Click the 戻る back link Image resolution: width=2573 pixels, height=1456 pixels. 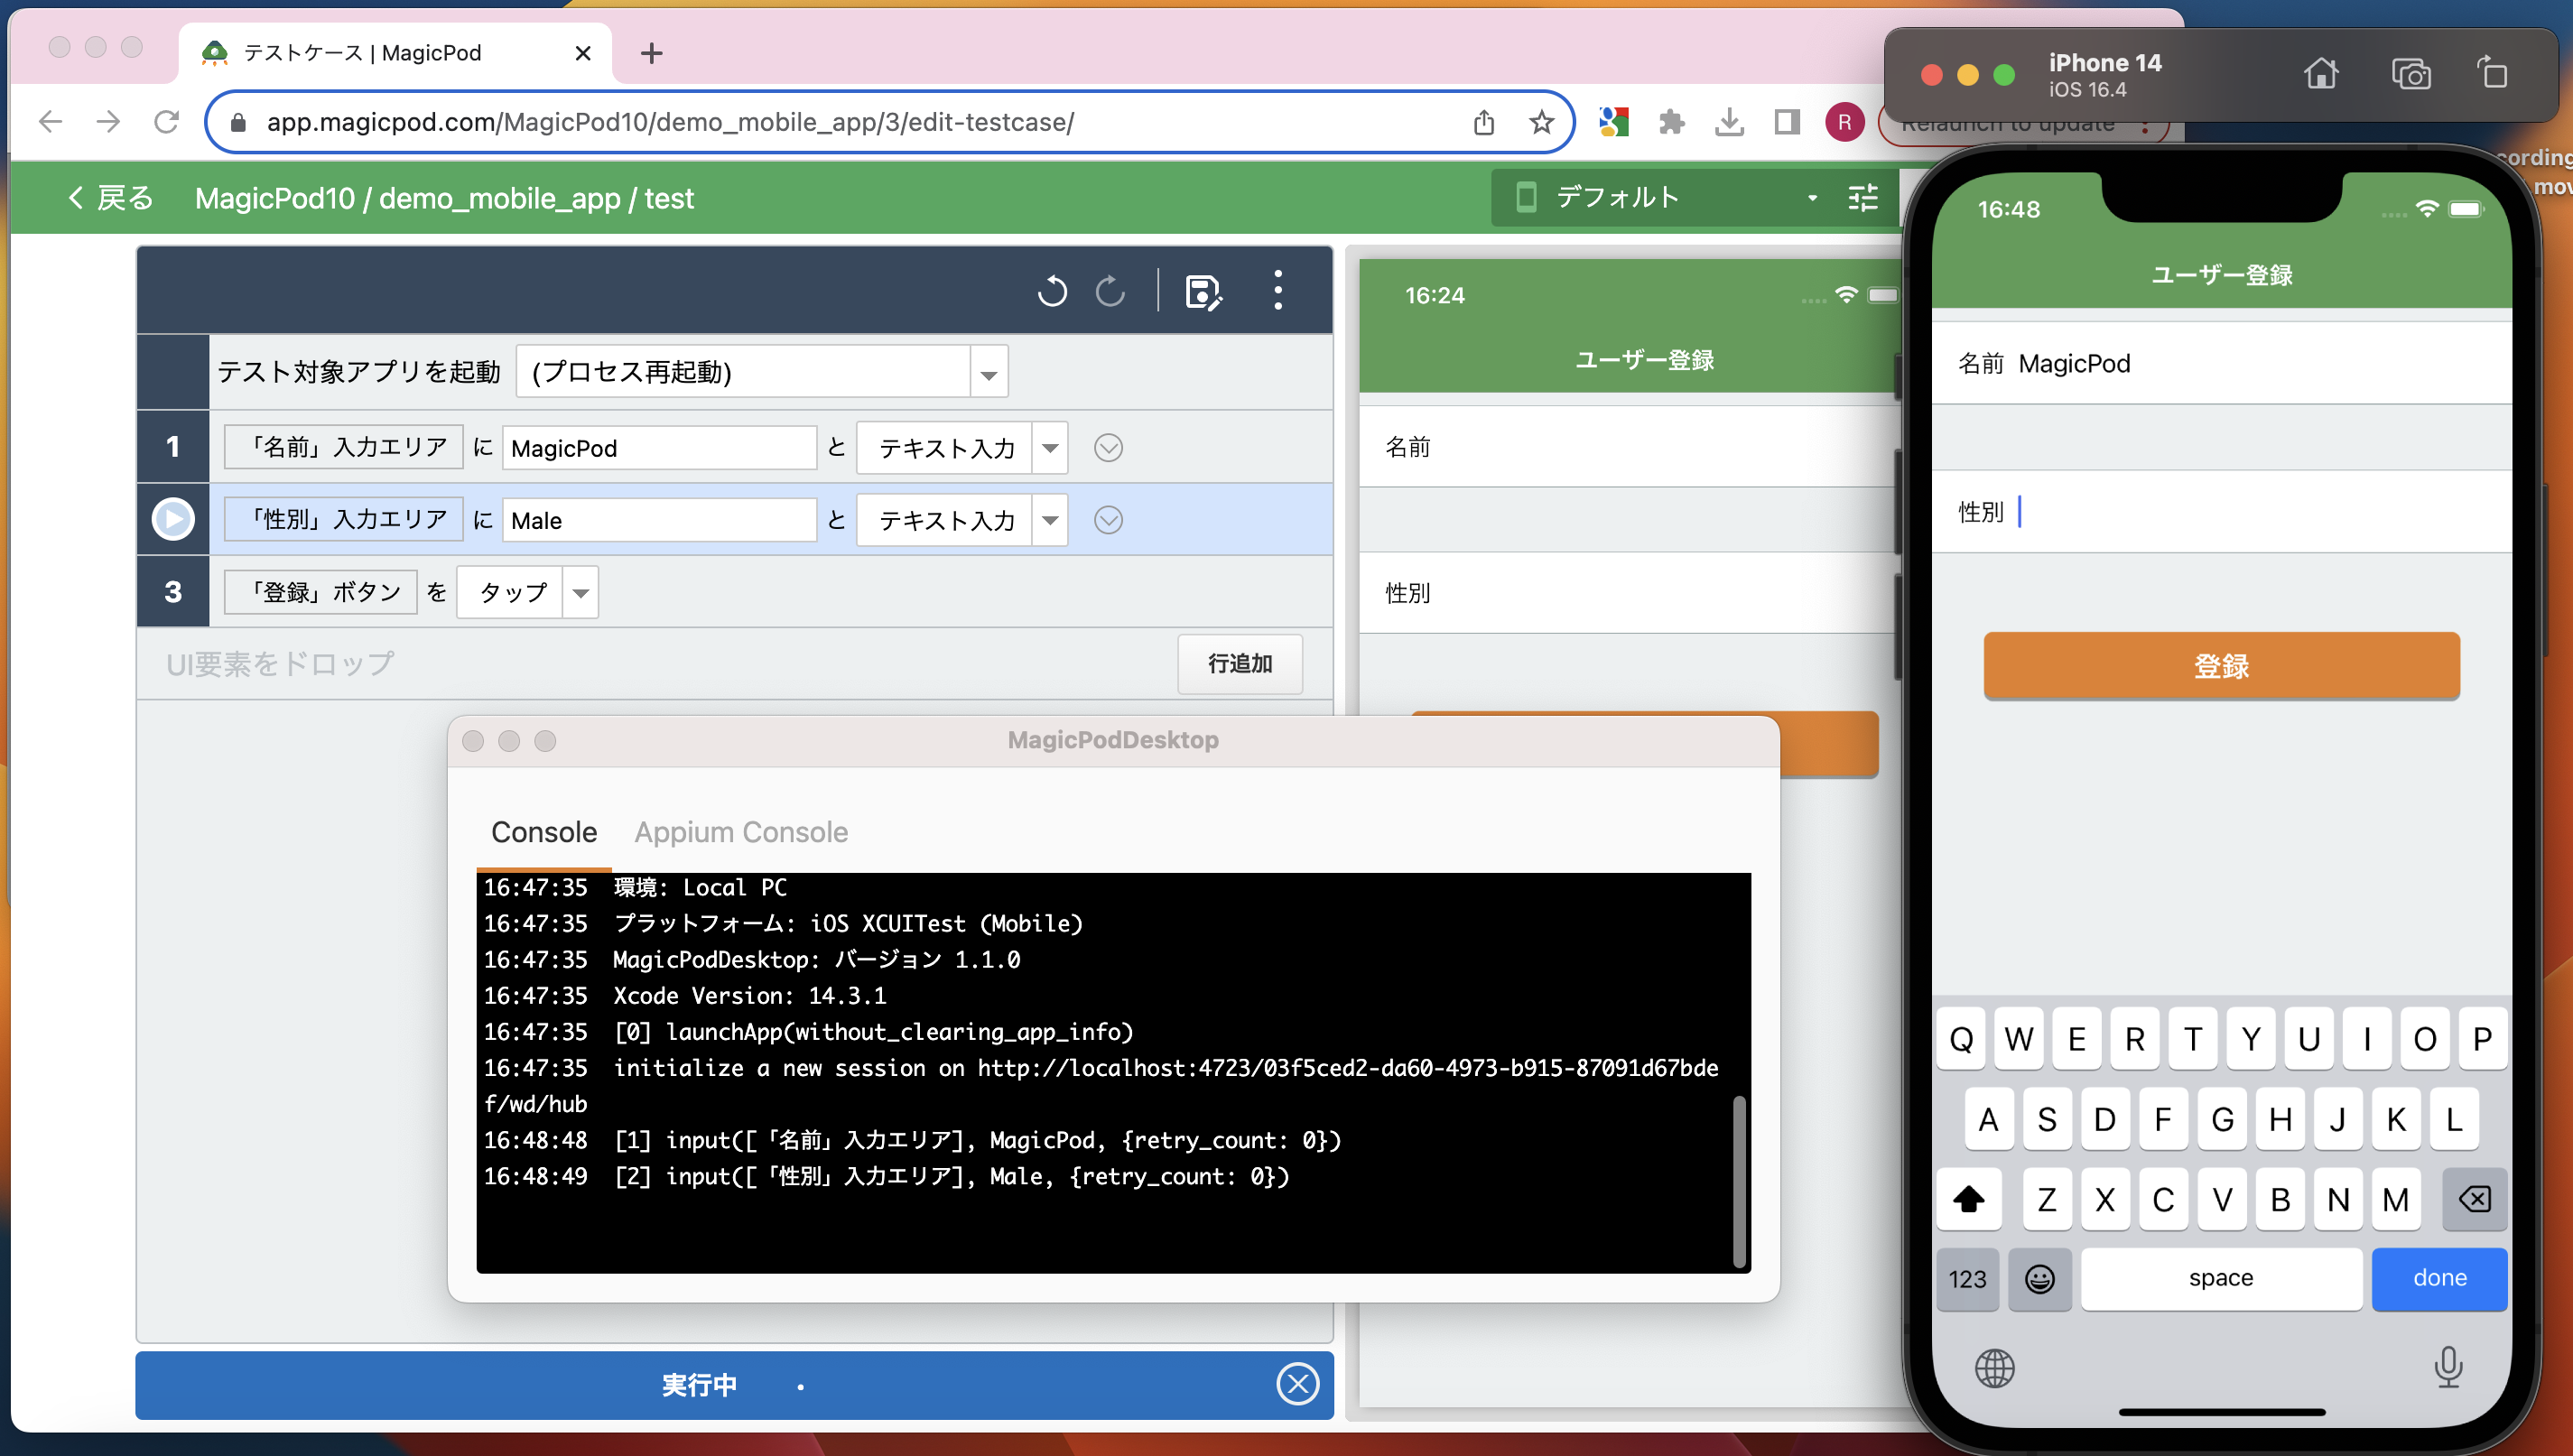111,198
